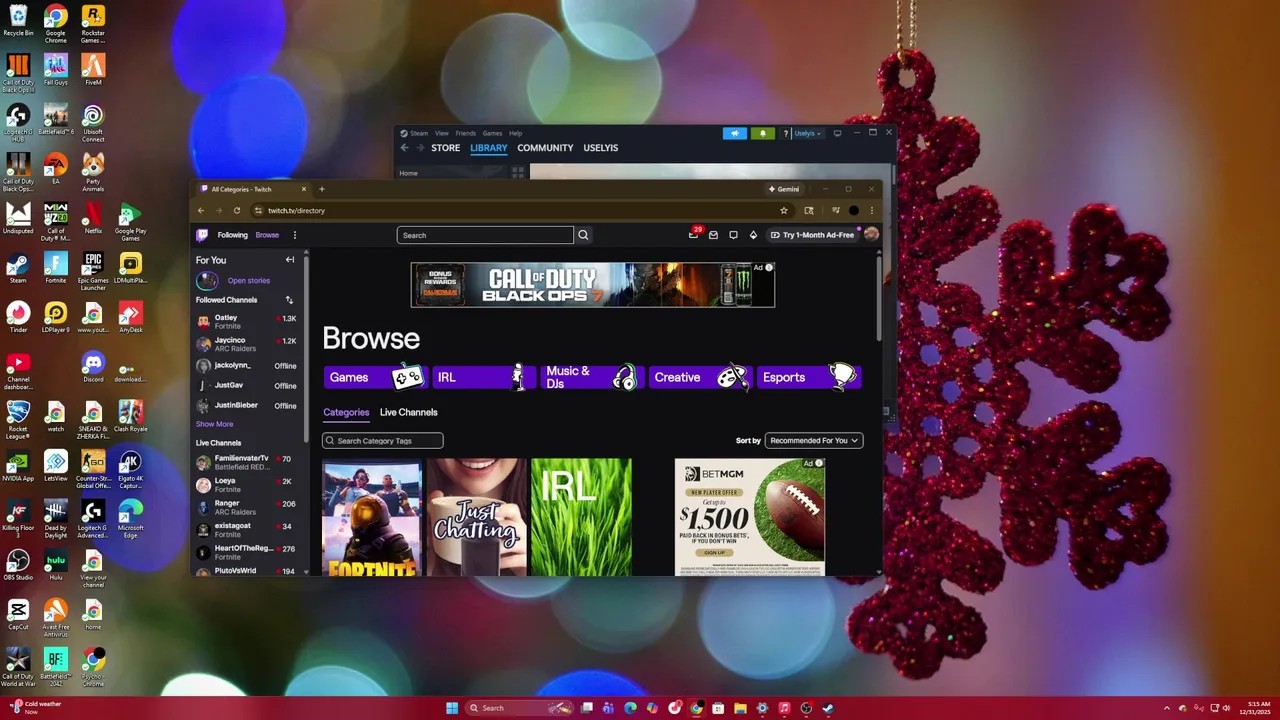
Task: Collapse the For You sidebar
Action: pos(290,260)
